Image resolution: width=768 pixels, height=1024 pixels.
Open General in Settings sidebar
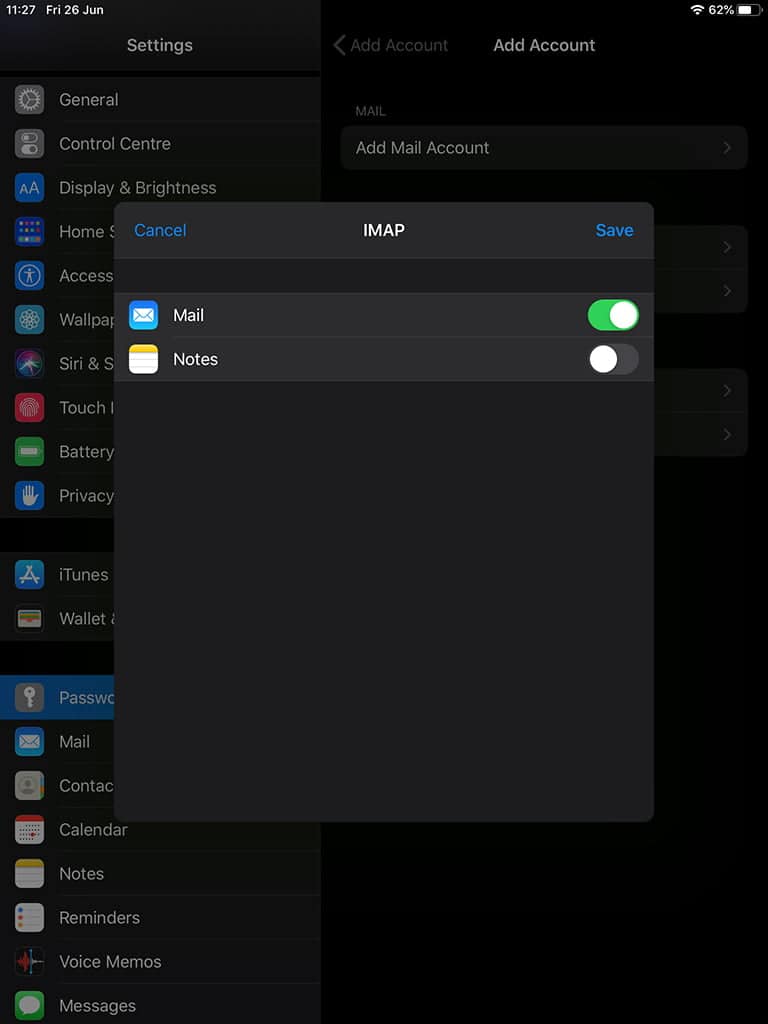tap(160, 99)
